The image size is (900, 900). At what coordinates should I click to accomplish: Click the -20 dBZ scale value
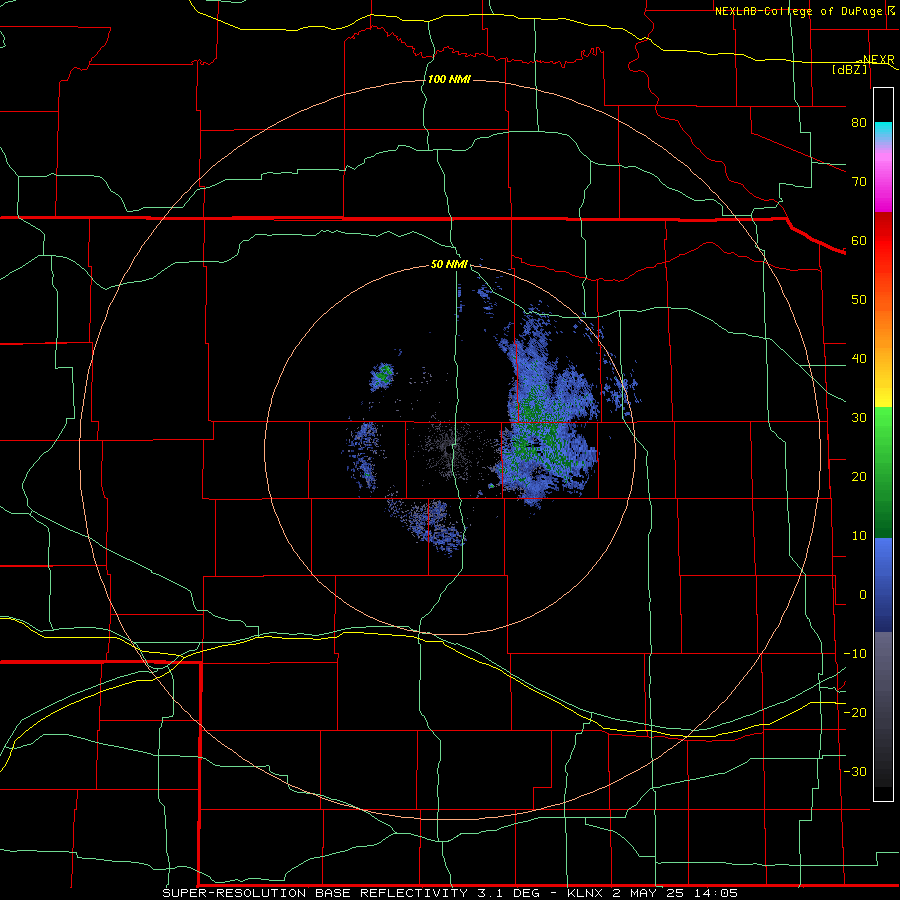(x=855, y=713)
